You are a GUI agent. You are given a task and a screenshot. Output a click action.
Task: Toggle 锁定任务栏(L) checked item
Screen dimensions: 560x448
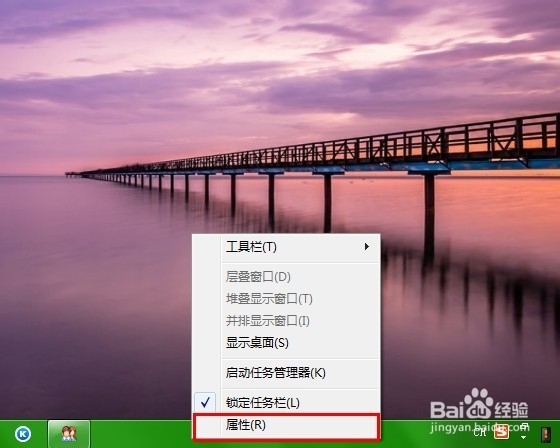(x=286, y=403)
